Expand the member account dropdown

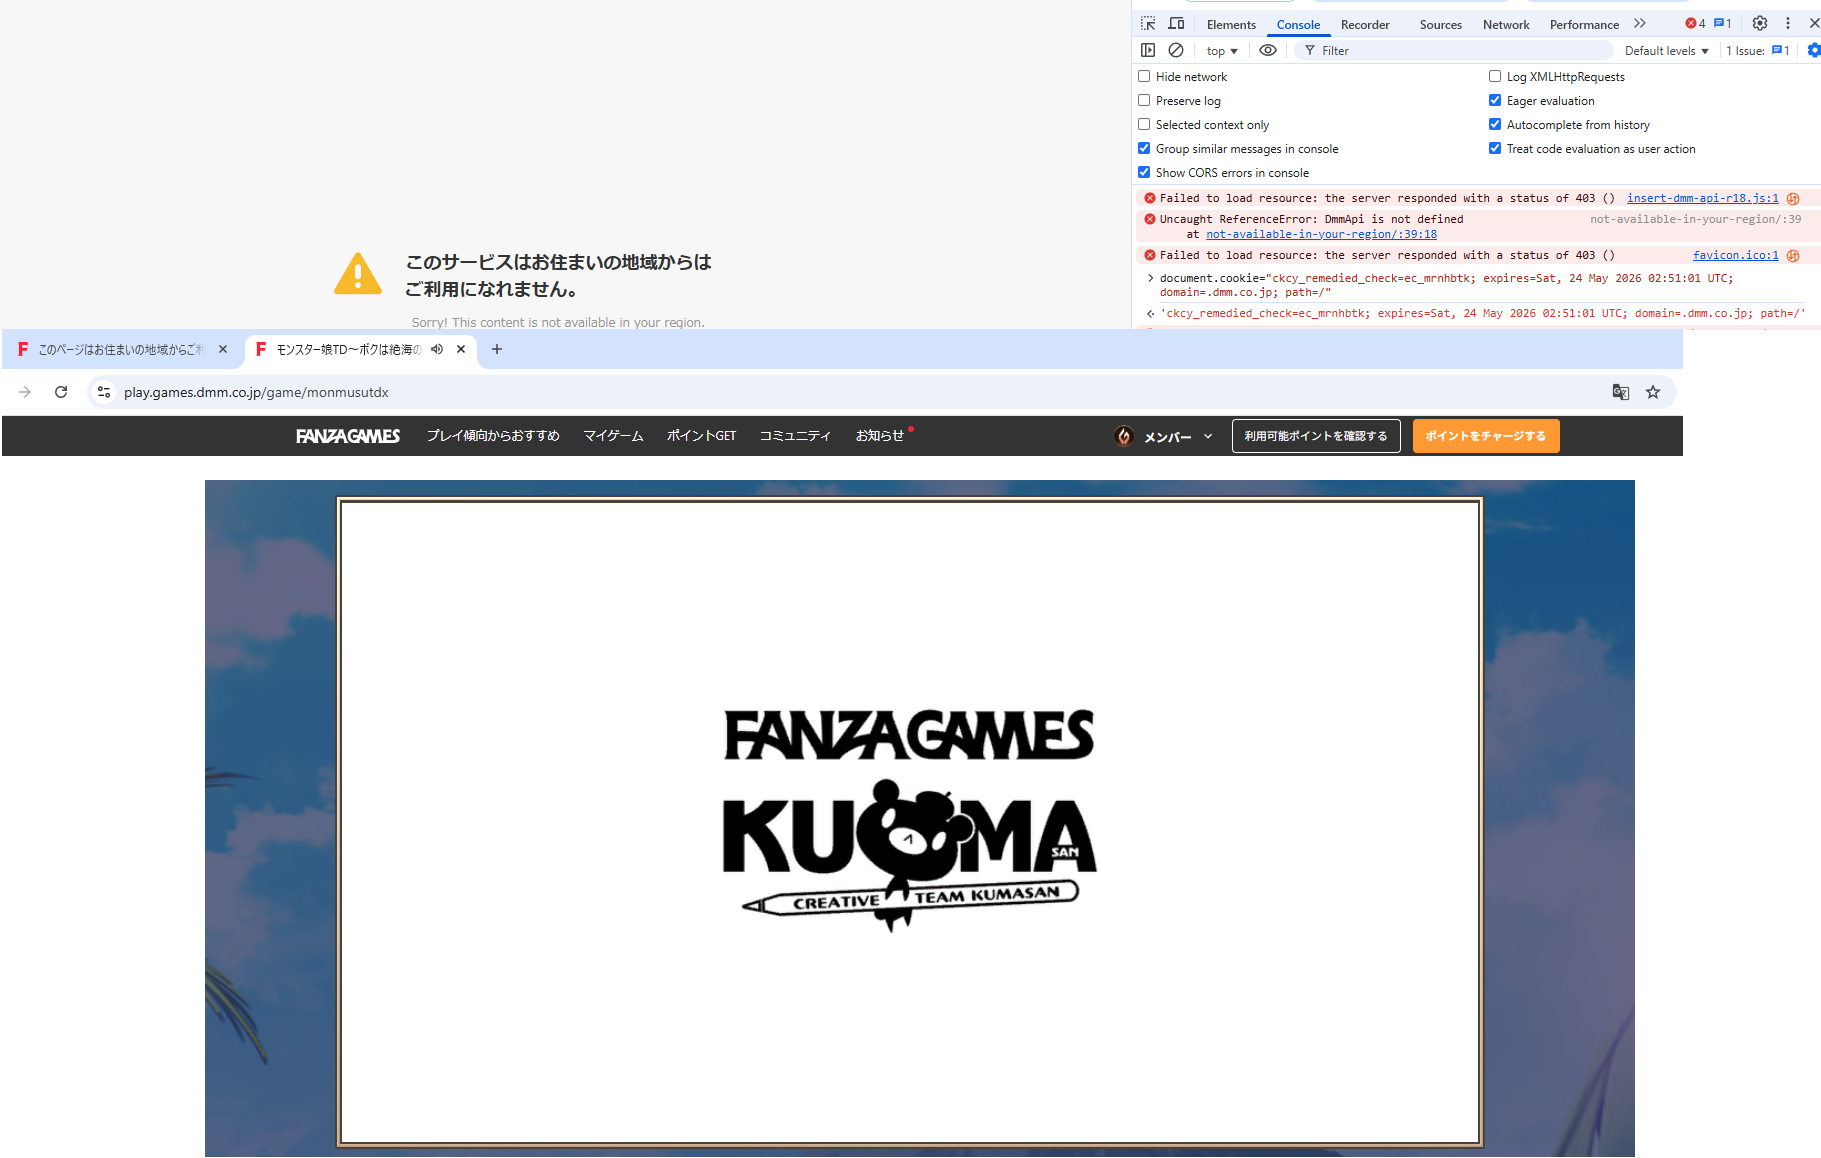(x=1208, y=436)
